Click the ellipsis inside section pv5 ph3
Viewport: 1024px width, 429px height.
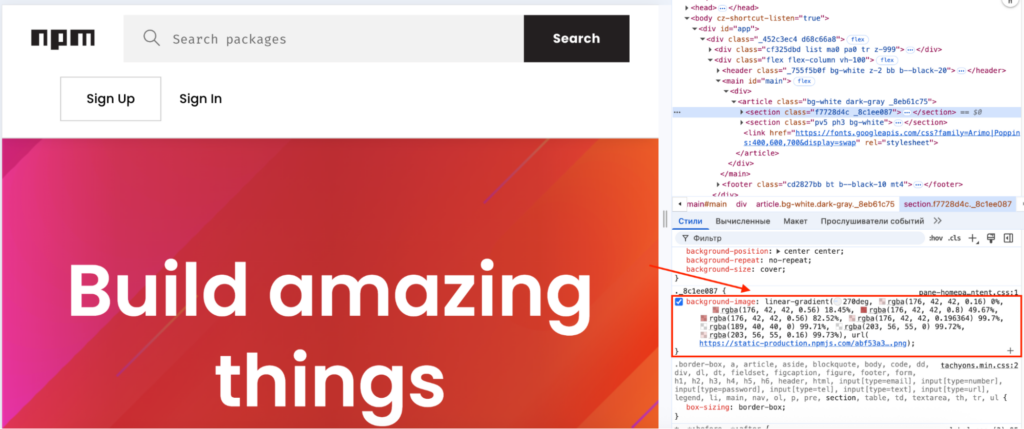click(x=899, y=123)
